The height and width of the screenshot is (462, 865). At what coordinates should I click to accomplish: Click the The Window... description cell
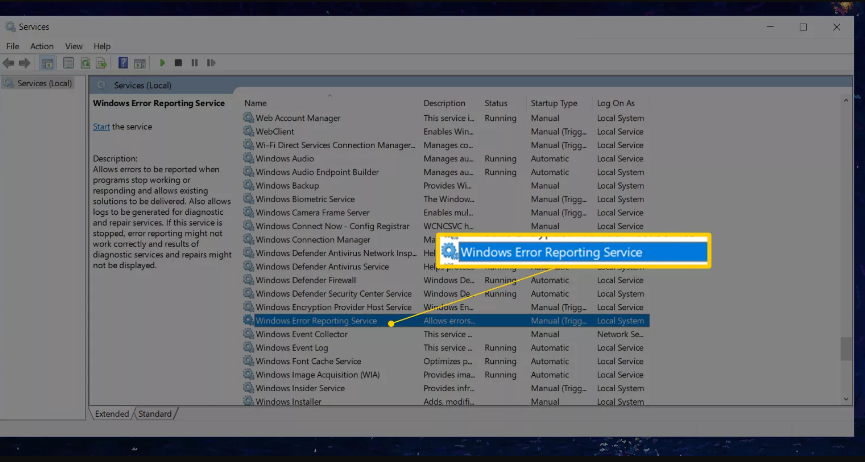(448, 199)
